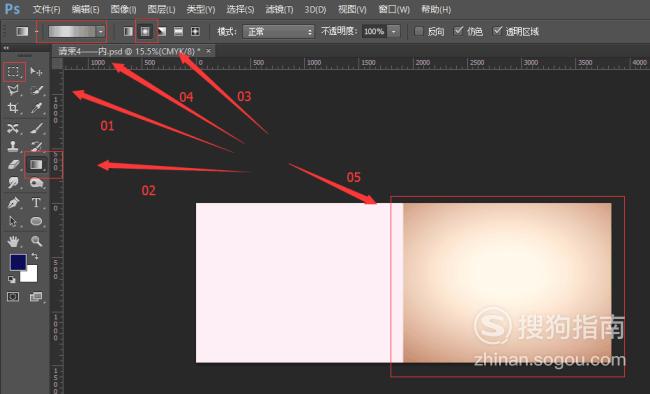Select the Smudge tool
The image size is (650, 394).
pyautogui.click(x=13, y=182)
